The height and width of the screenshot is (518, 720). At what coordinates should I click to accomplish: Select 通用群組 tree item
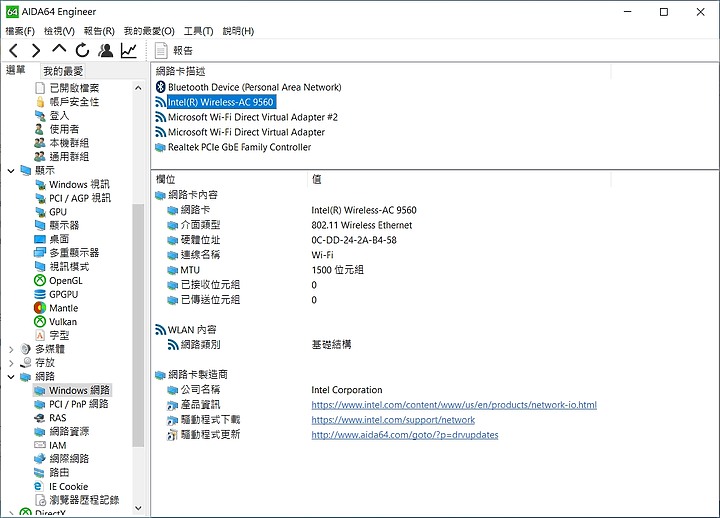tap(62, 157)
